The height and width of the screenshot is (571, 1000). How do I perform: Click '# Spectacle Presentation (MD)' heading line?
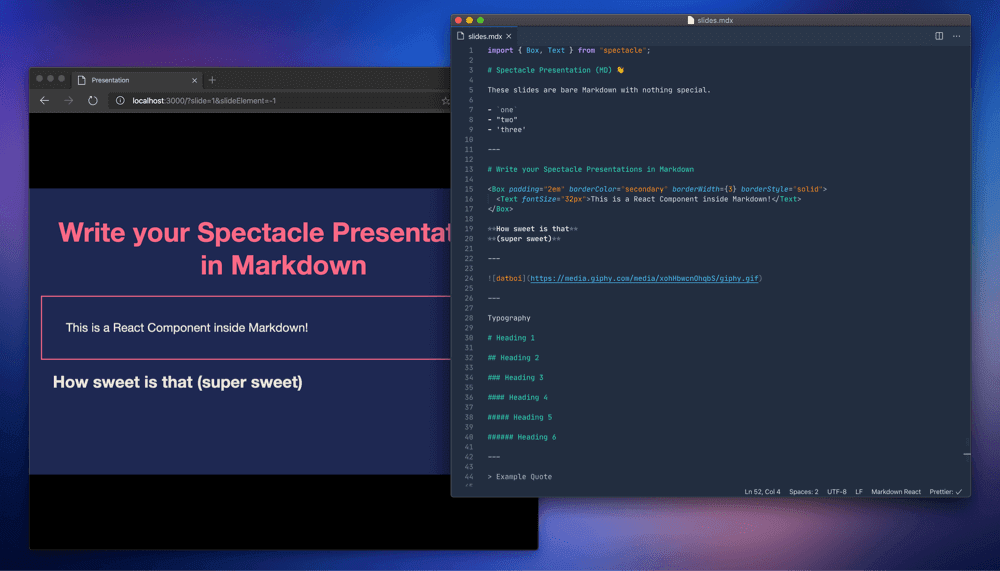(x=555, y=70)
